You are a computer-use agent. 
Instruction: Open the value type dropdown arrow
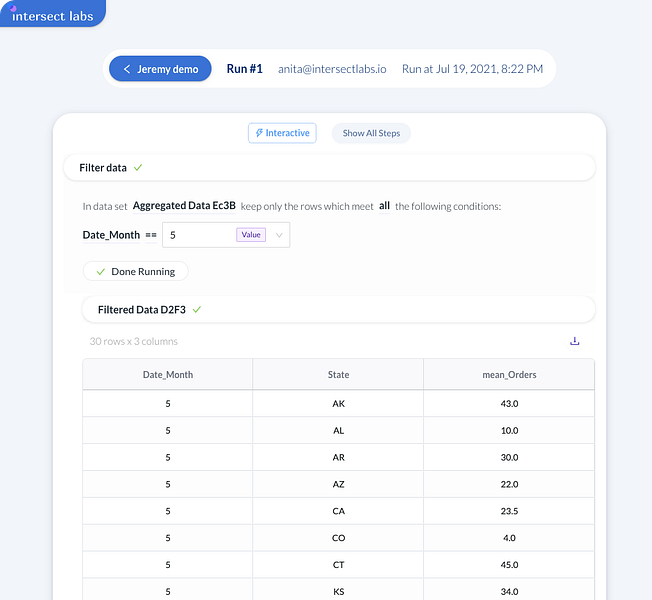(x=279, y=235)
